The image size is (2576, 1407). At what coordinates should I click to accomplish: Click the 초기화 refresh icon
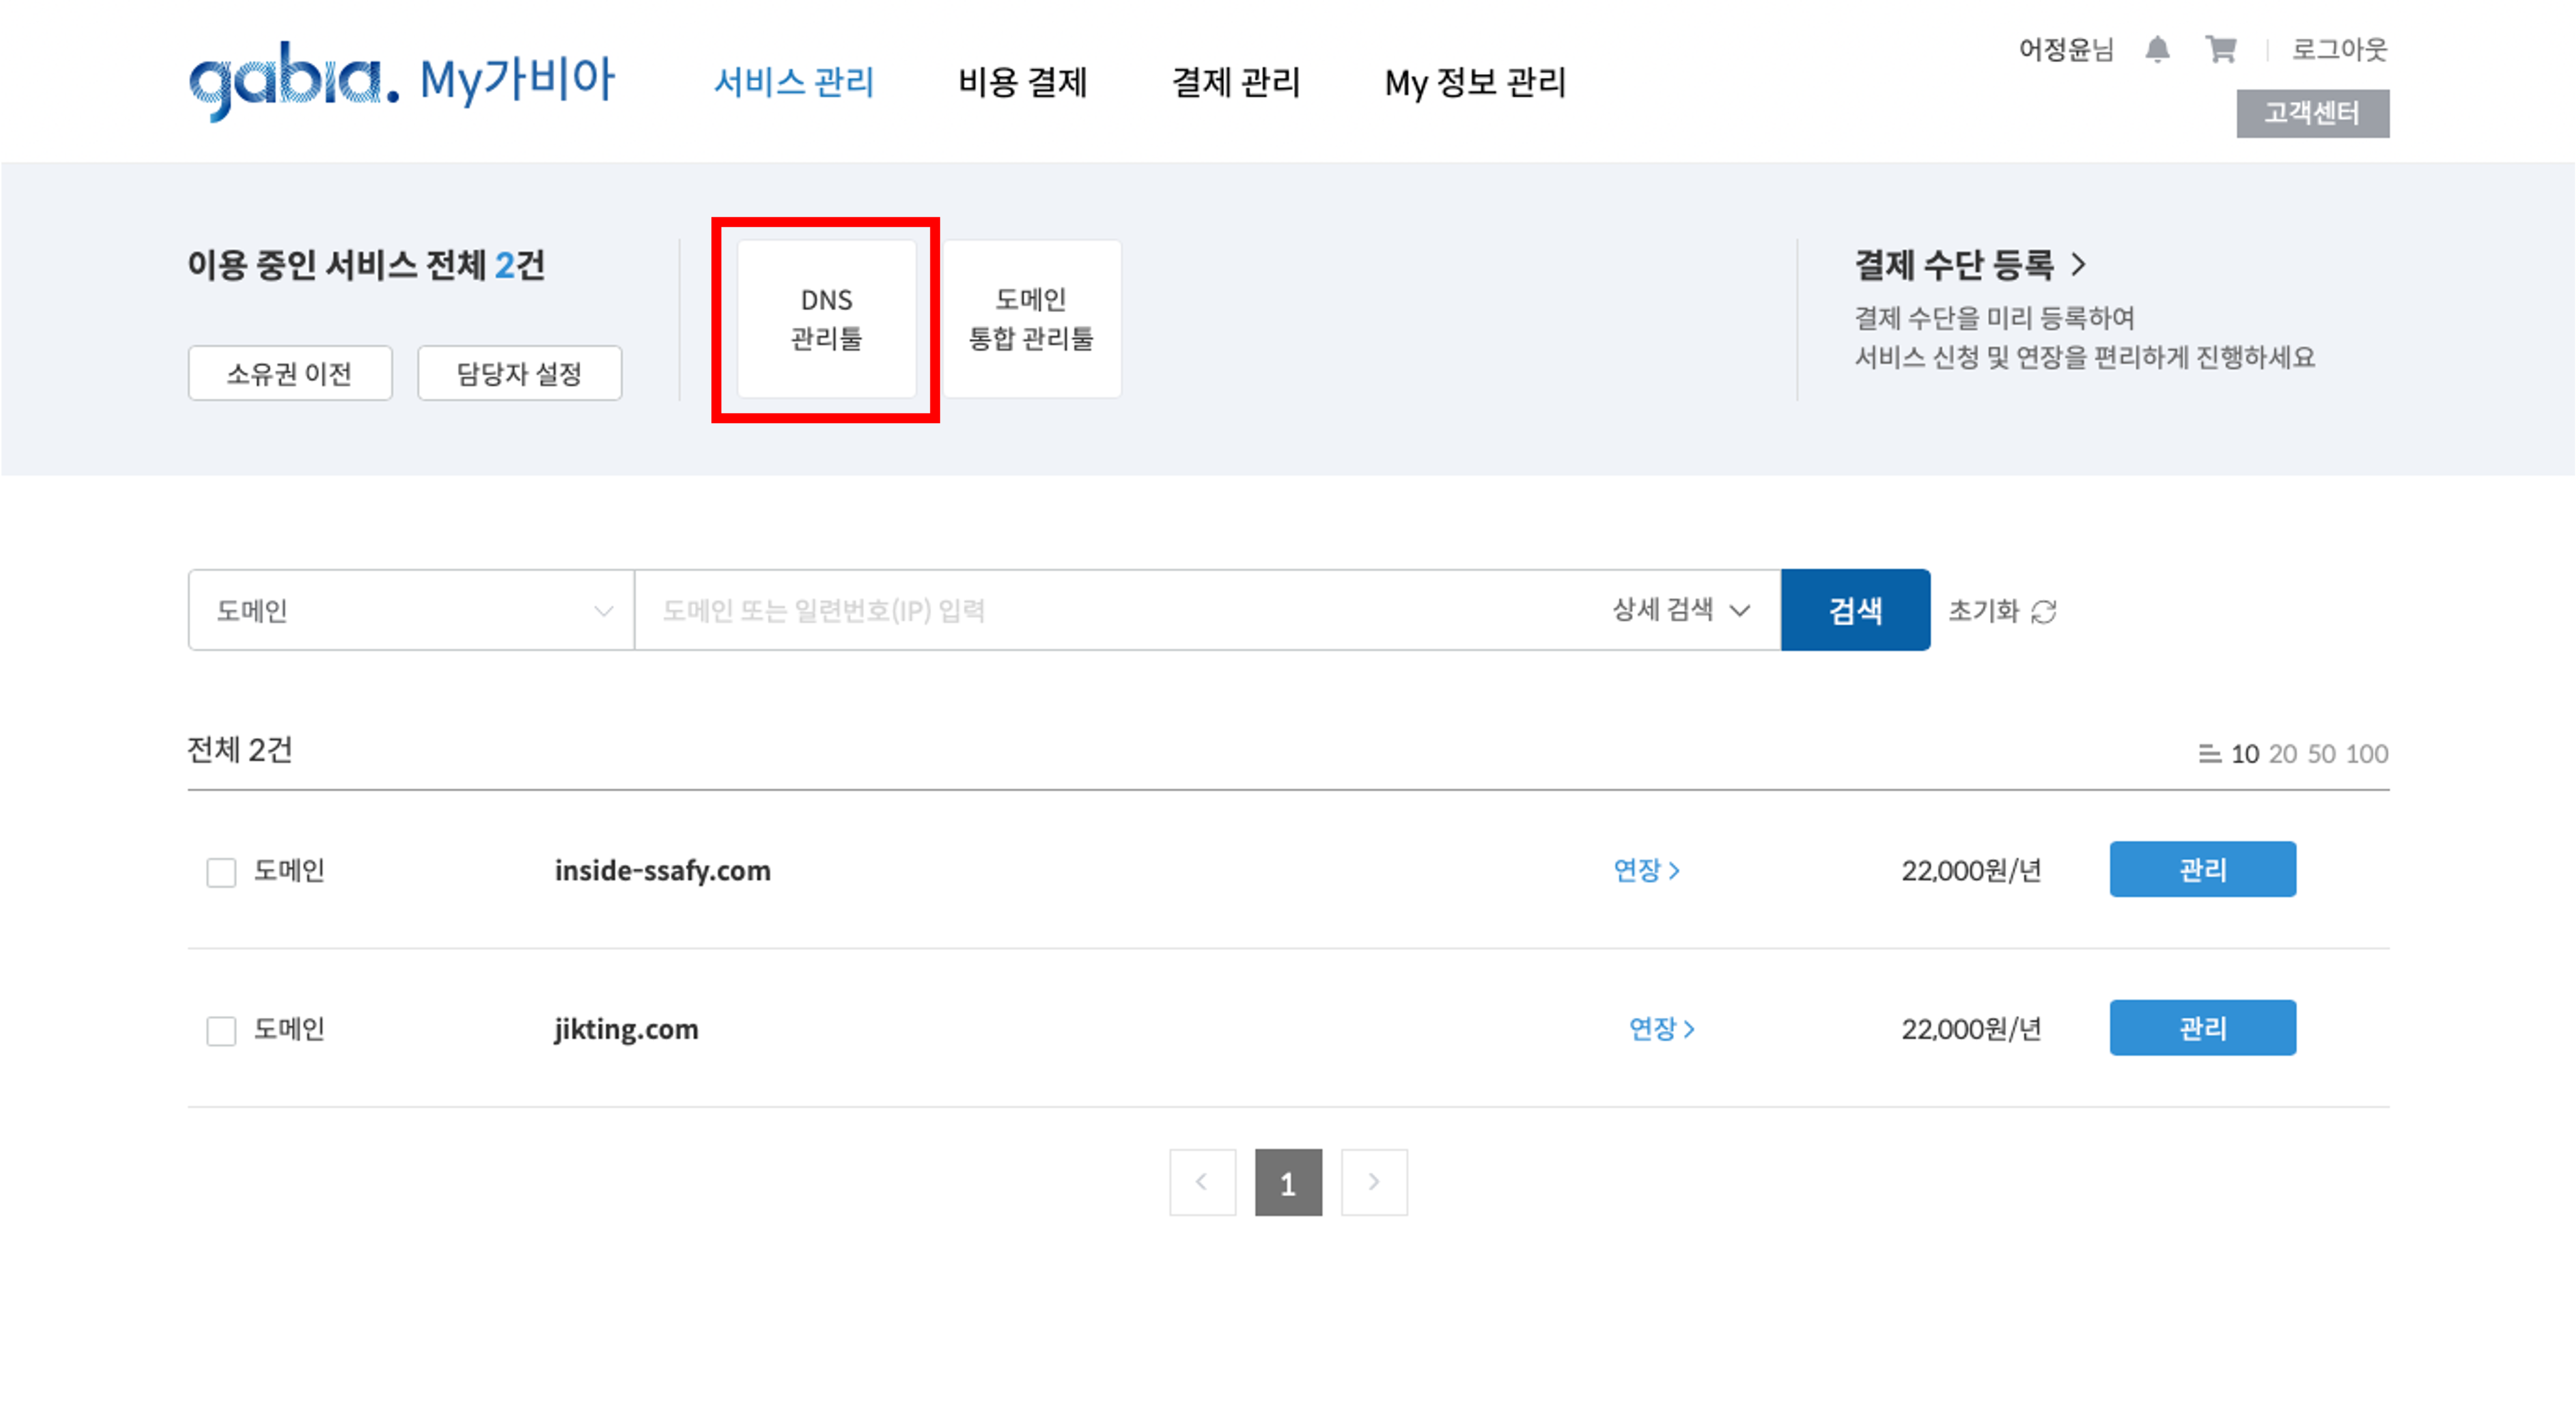click(x=2044, y=611)
